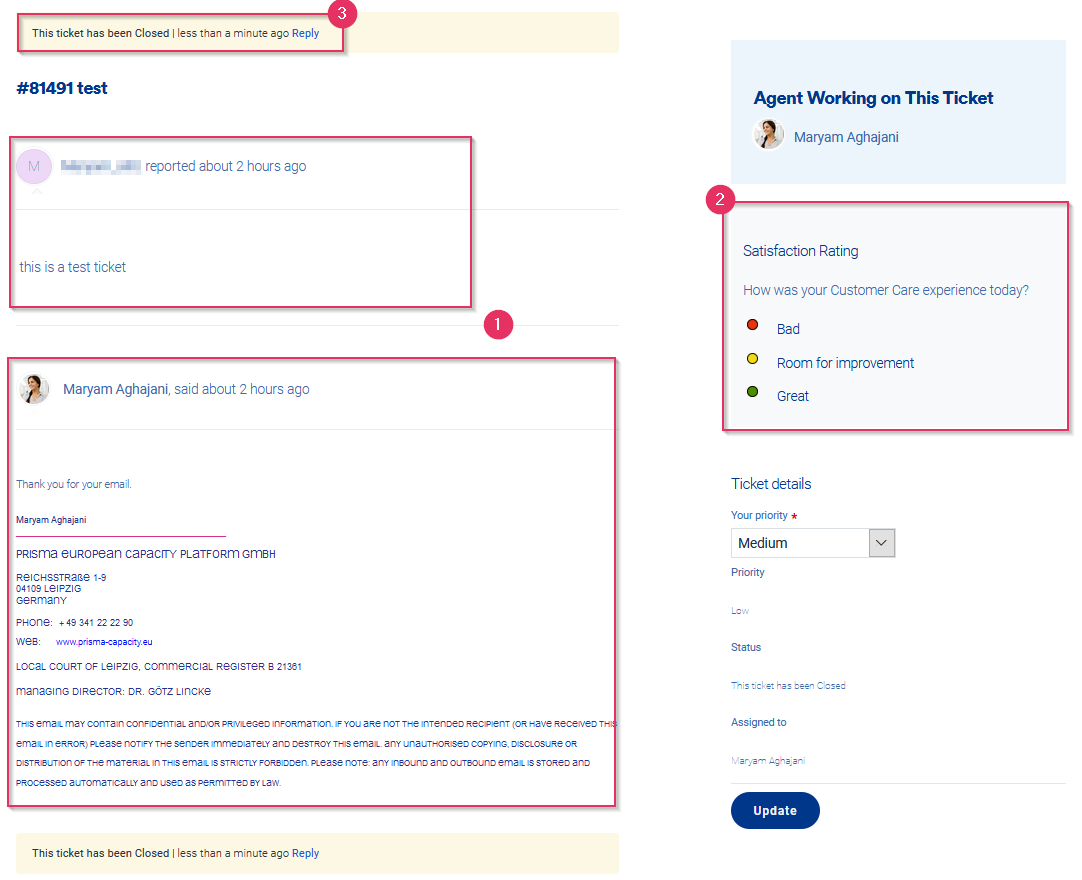Select the red Bad rating dot
The height and width of the screenshot is (880, 1082).
753,325
